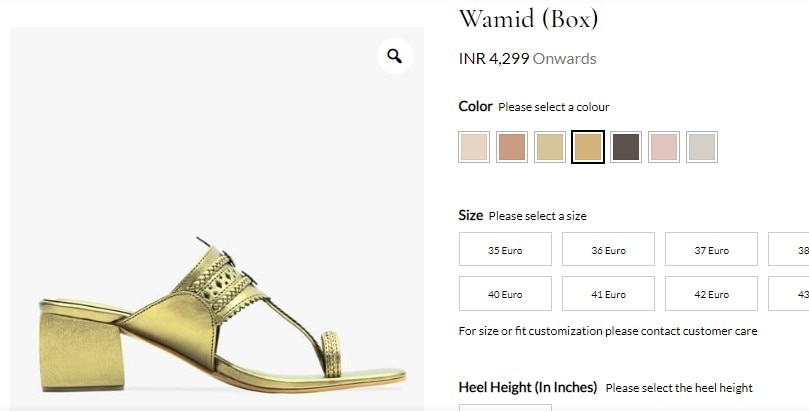Choose the terracotta brown color swatch
This screenshot has height=411, width=809.
512,147
